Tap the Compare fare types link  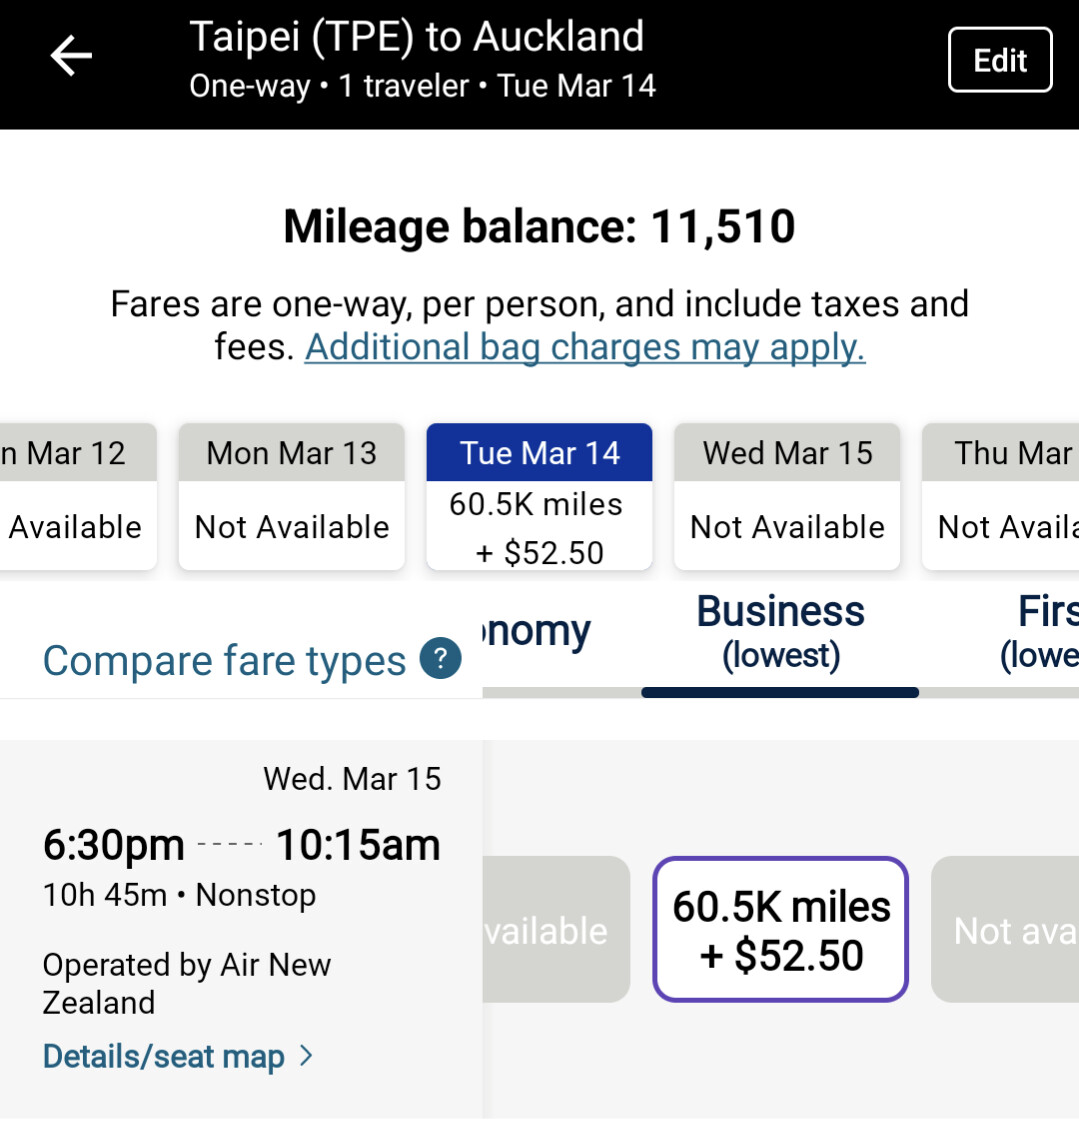(224, 660)
